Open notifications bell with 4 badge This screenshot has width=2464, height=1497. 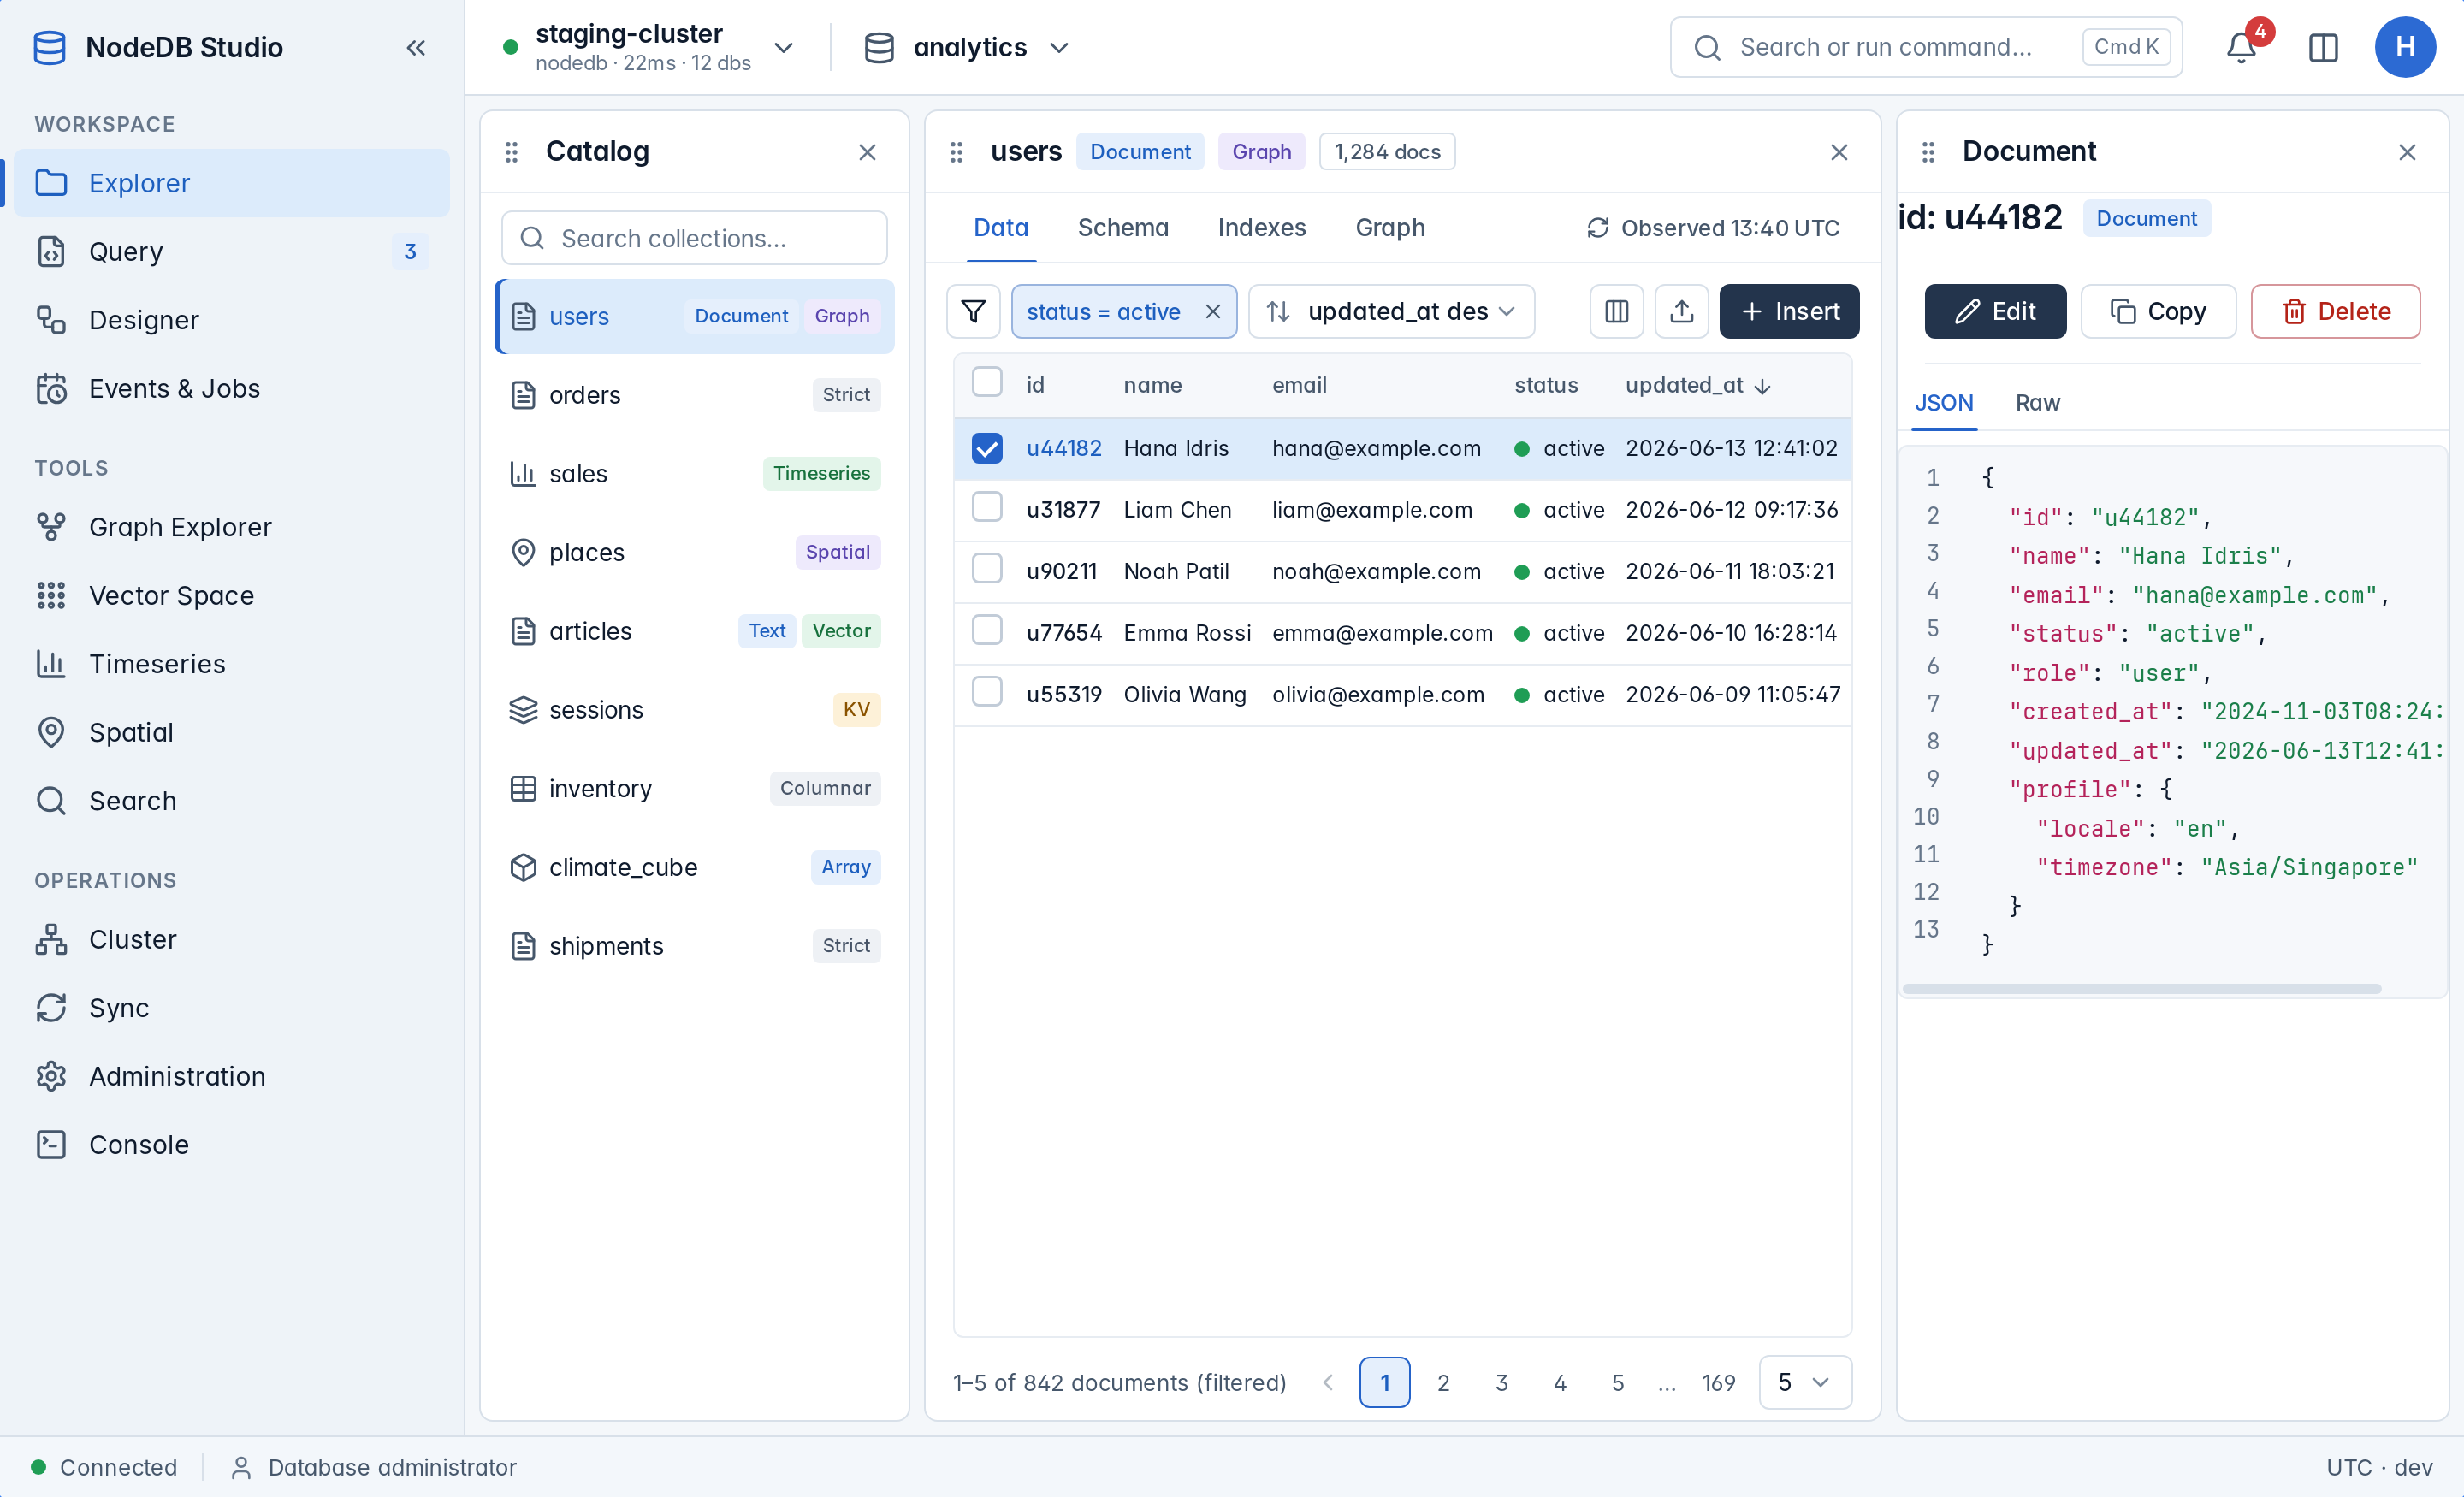point(2241,47)
